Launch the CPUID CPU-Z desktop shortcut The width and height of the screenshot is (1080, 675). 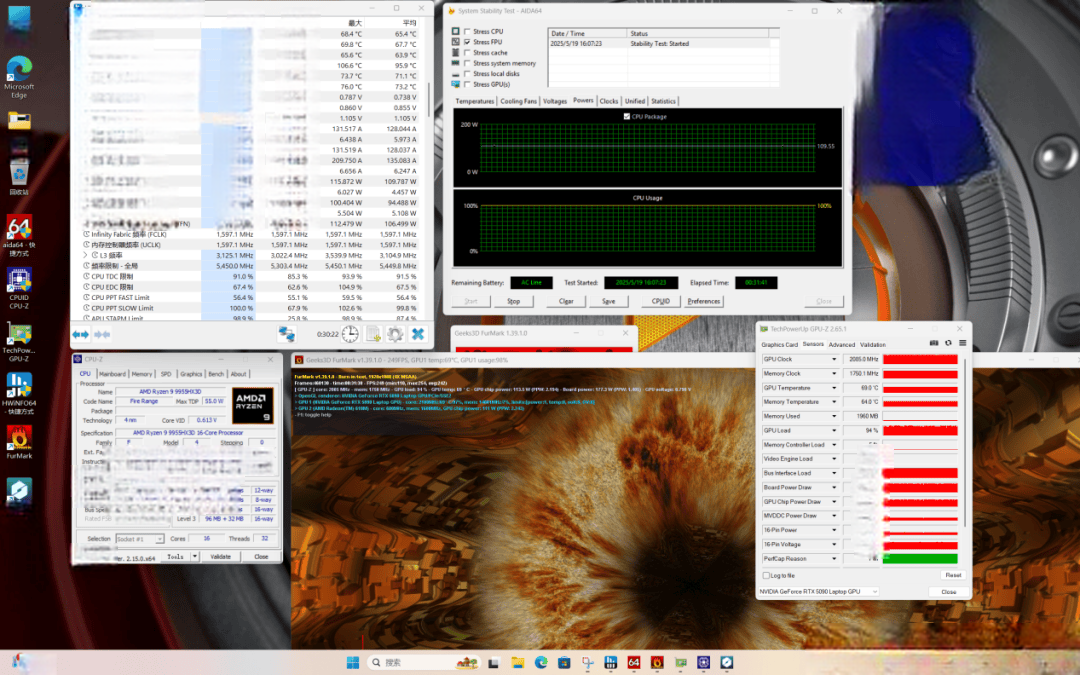coord(19,288)
